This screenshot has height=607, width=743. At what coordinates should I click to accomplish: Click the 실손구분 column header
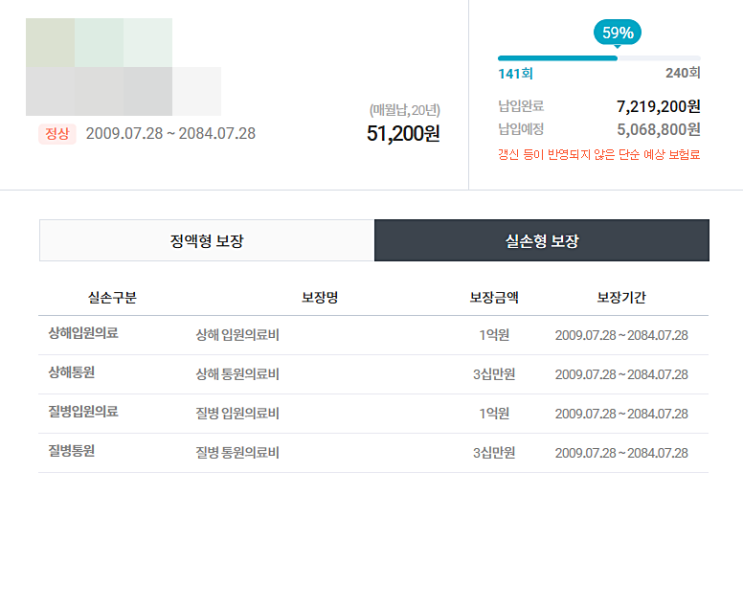pyautogui.click(x=112, y=298)
